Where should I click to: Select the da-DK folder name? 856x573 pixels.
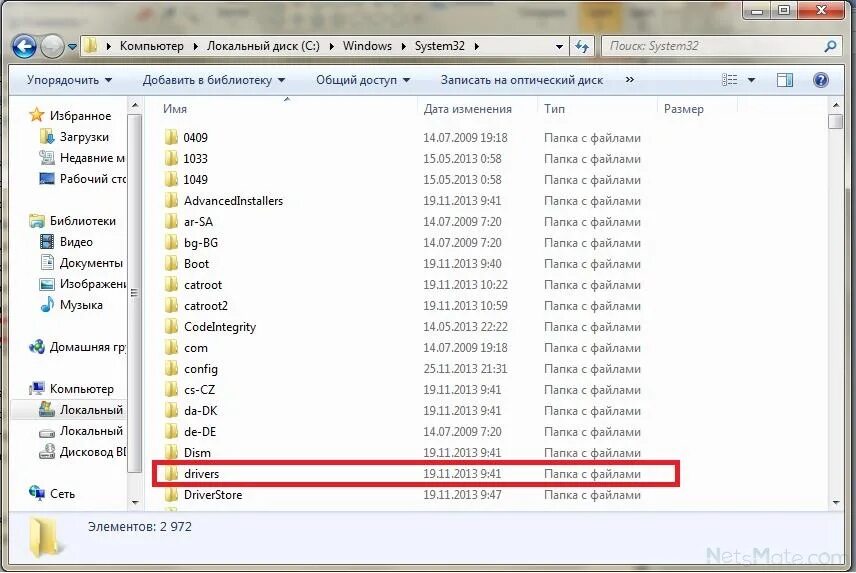click(200, 410)
